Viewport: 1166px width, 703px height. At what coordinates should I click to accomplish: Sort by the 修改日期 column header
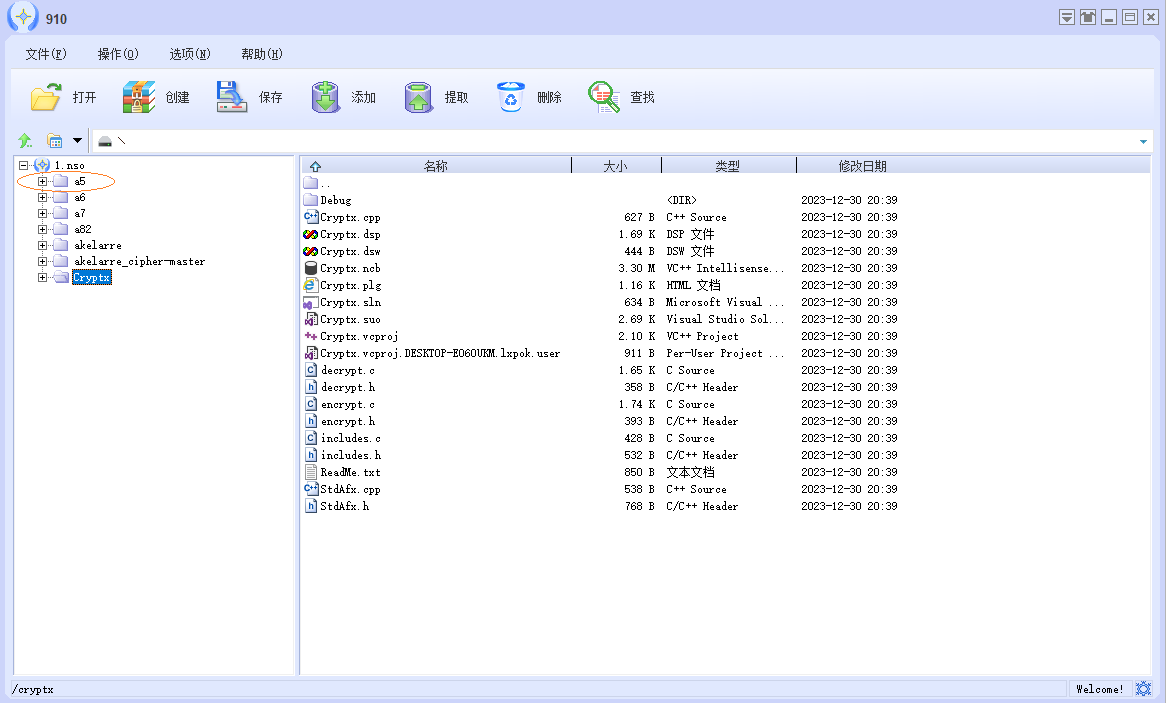coord(862,166)
